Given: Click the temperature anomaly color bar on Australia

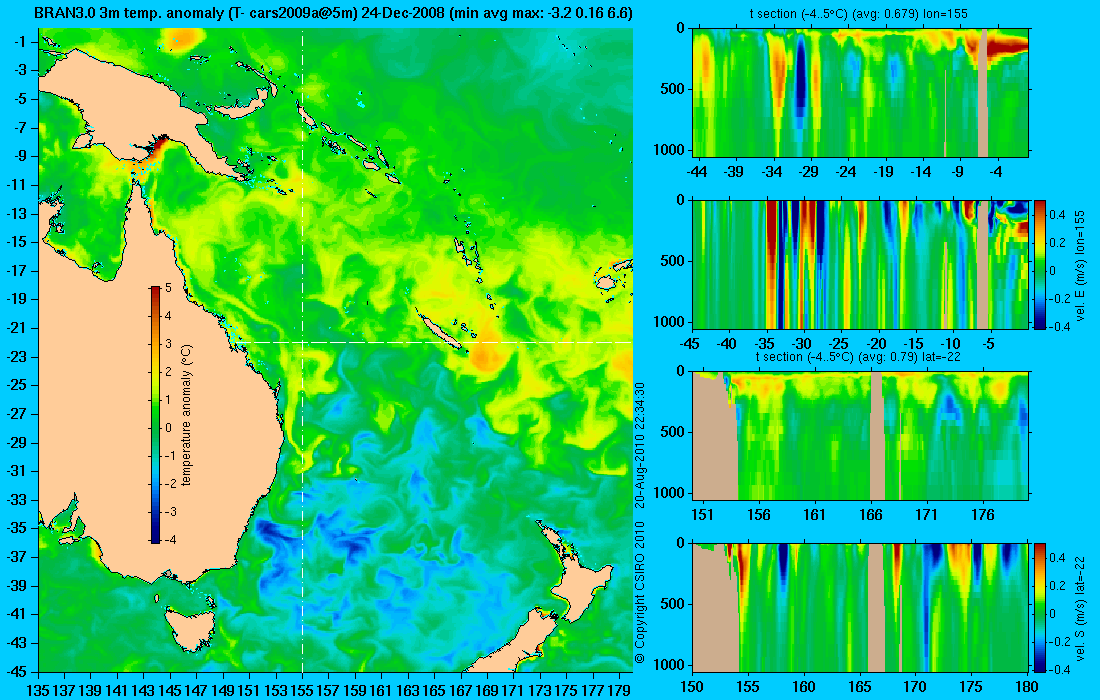Looking at the screenshot, I should tap(155, 414).
